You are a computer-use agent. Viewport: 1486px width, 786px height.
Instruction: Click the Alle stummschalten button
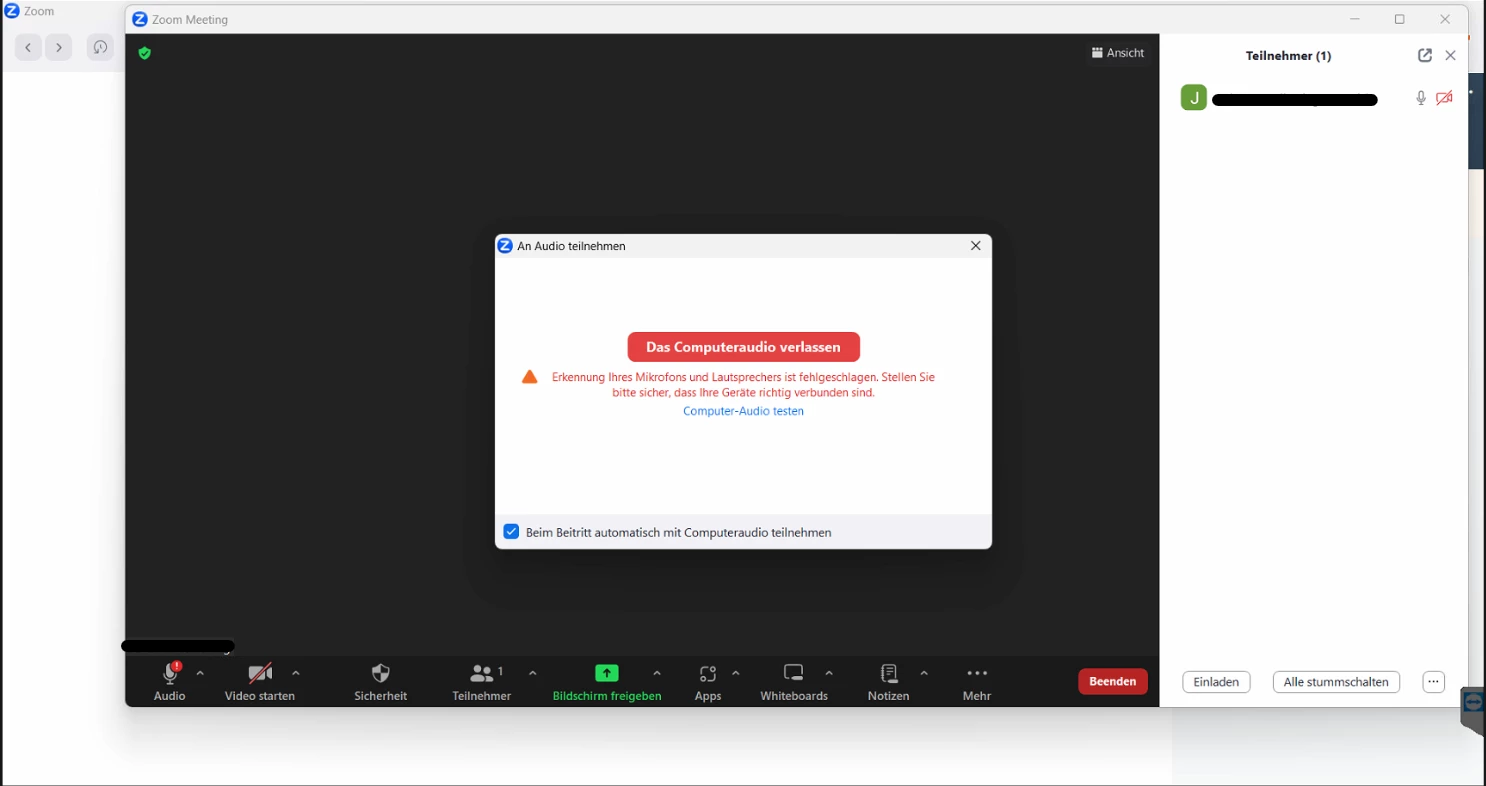pos(1336,682)
